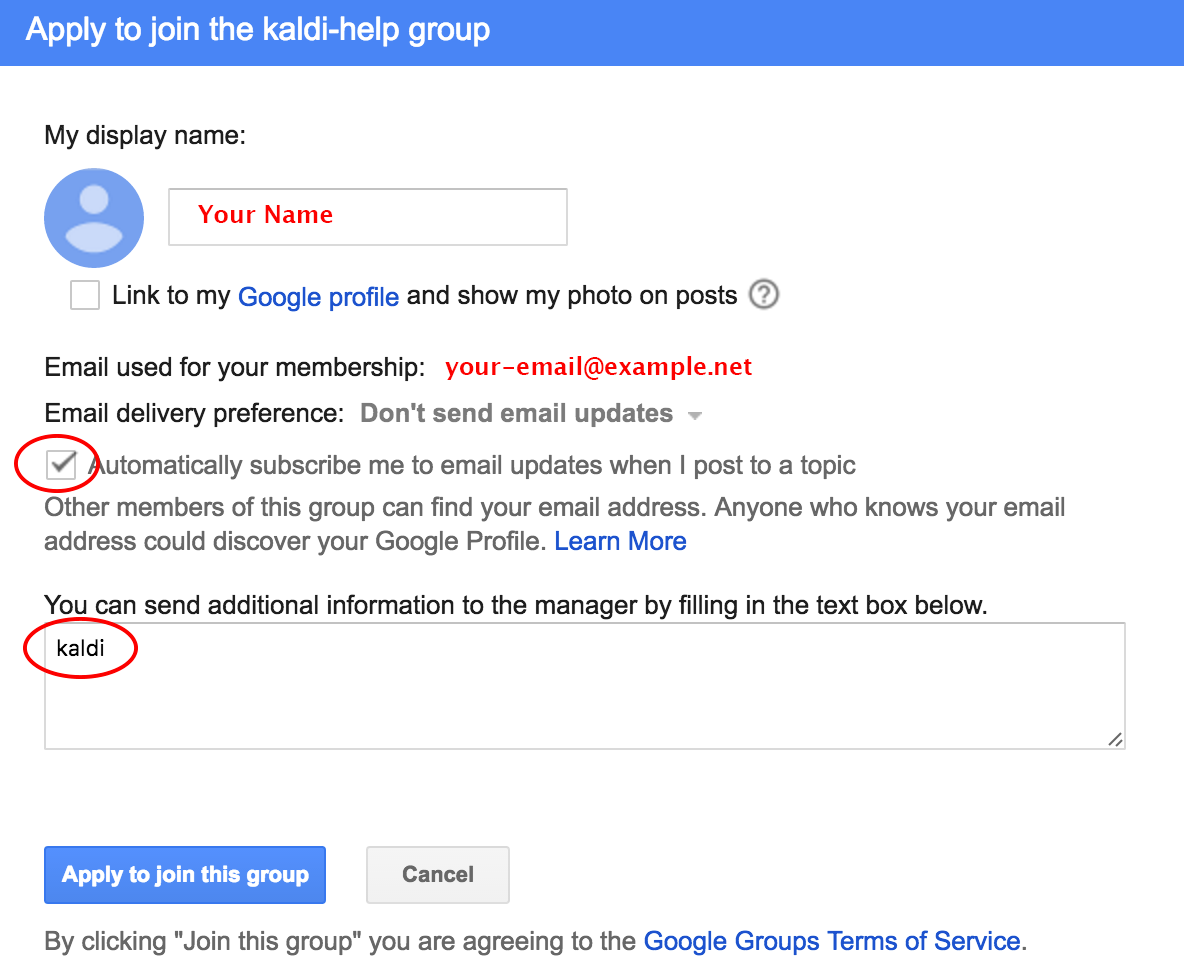Open the Google profile link

pyautogui.click(x=318, y=297)
